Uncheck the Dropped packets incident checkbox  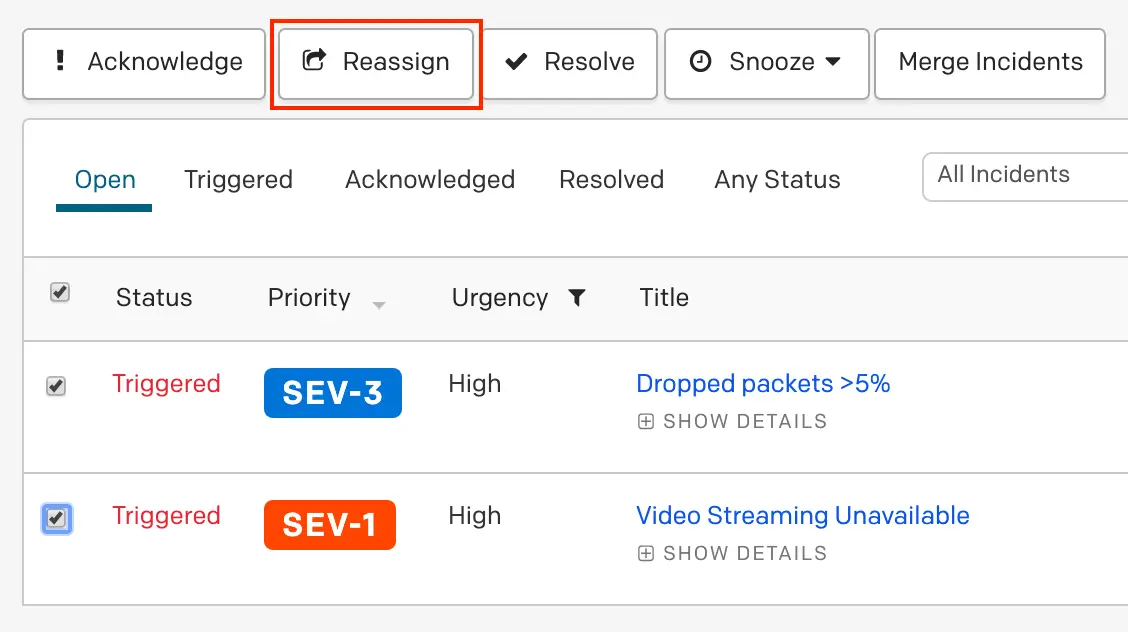(56, 386)
